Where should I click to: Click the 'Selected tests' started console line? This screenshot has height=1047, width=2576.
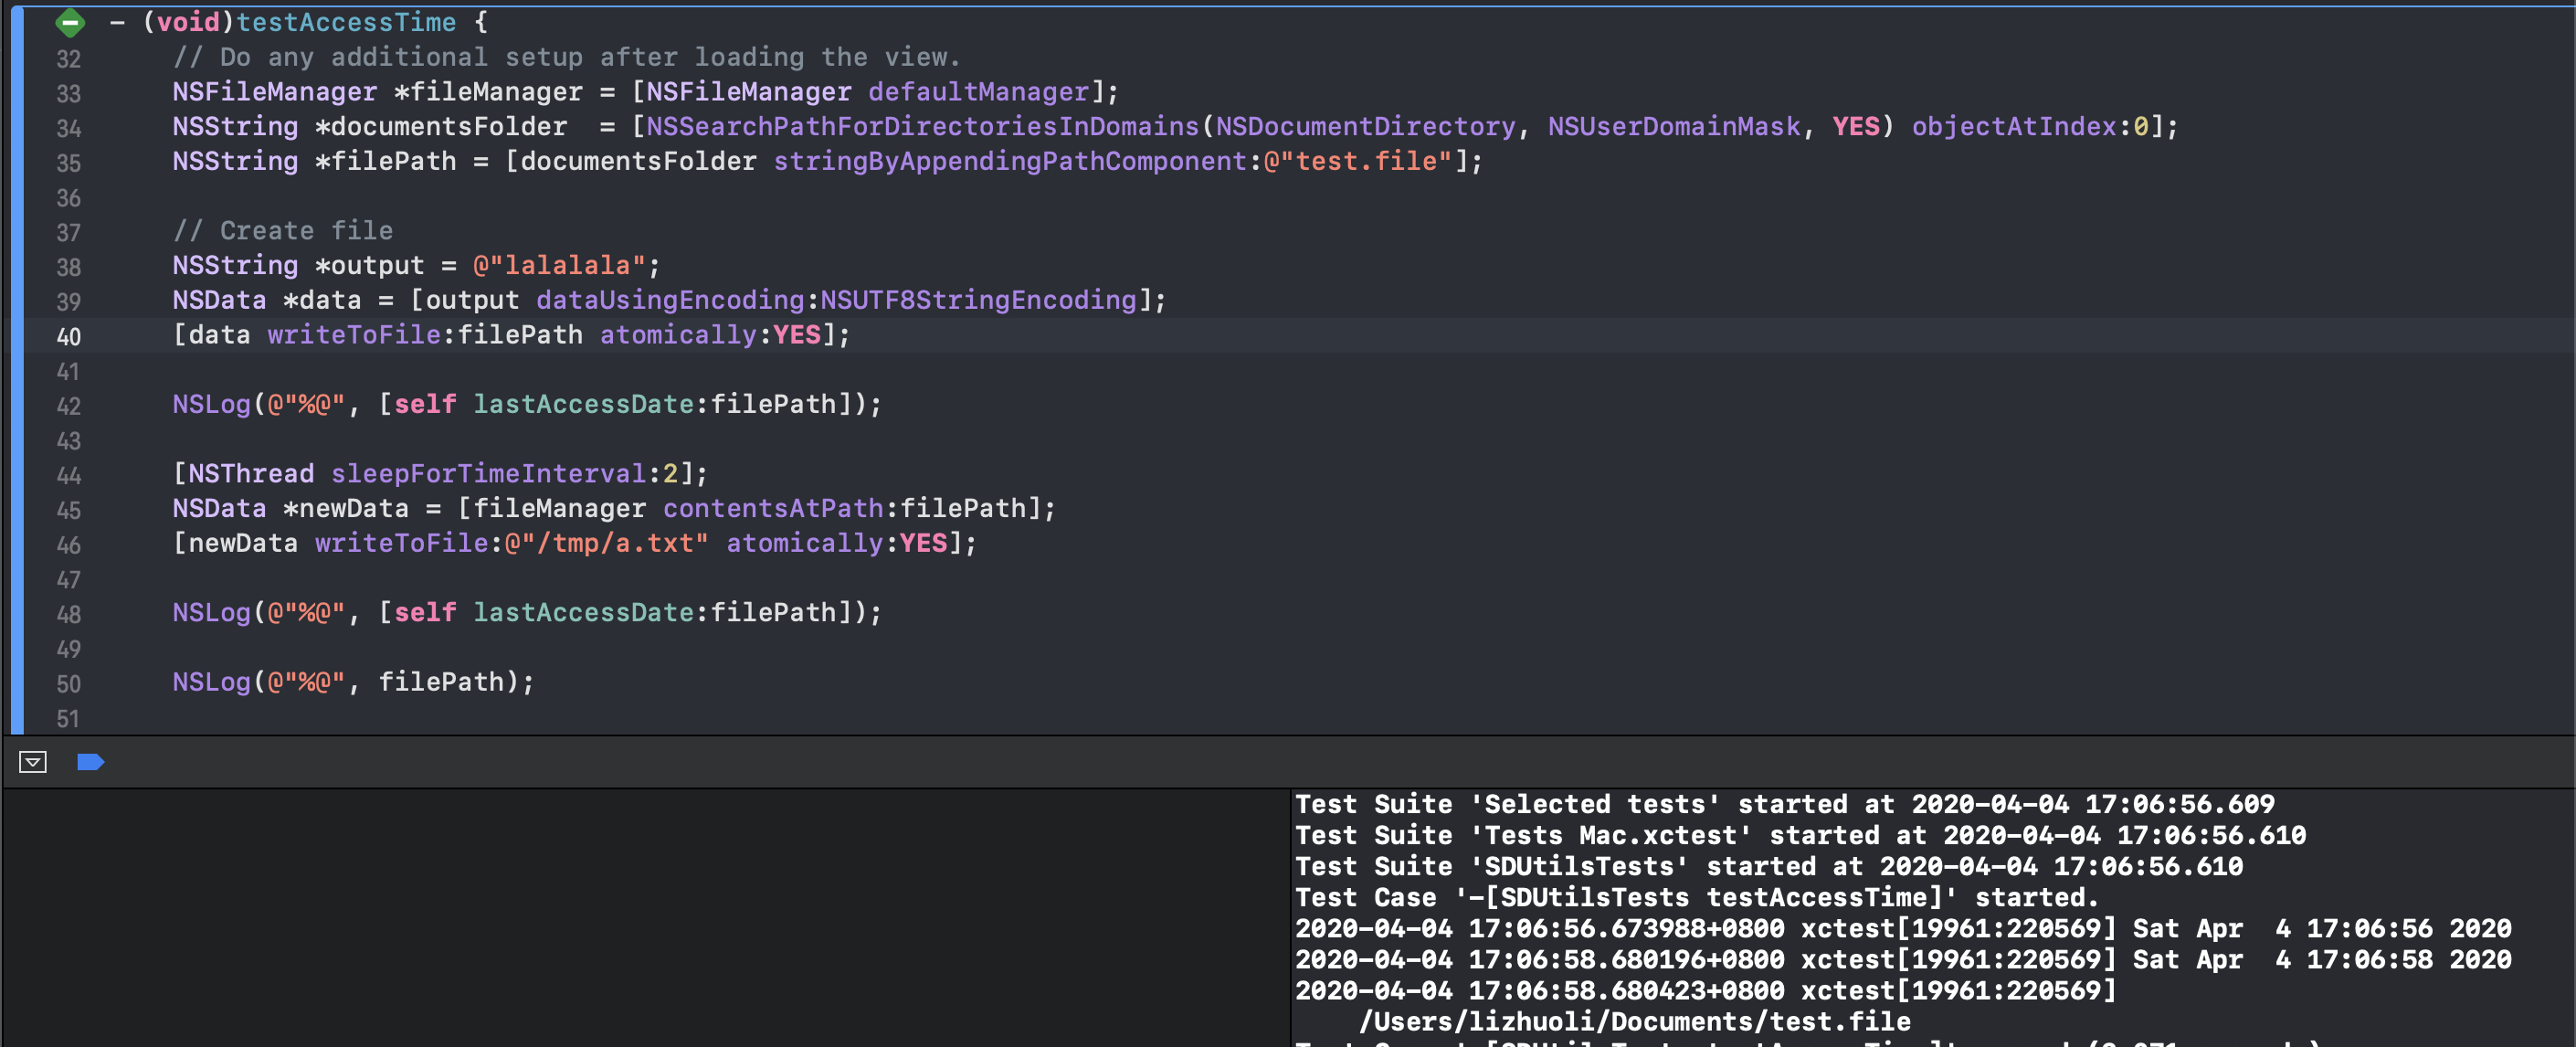1784,804
